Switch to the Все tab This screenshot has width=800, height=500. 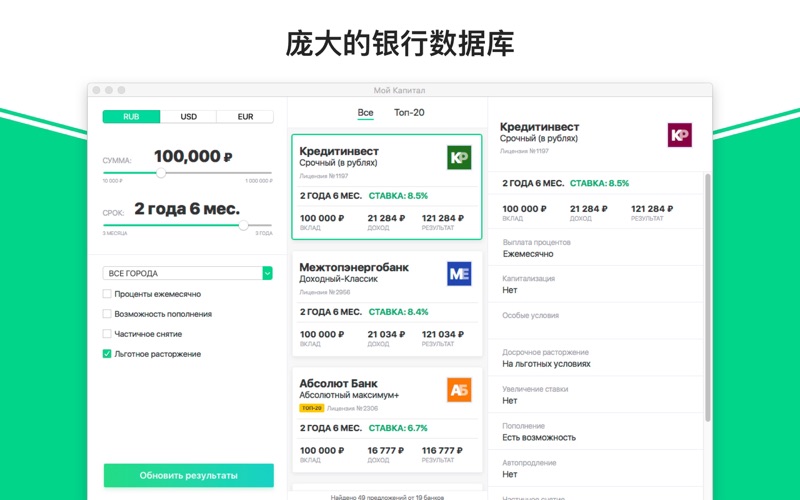click(365, 113)
